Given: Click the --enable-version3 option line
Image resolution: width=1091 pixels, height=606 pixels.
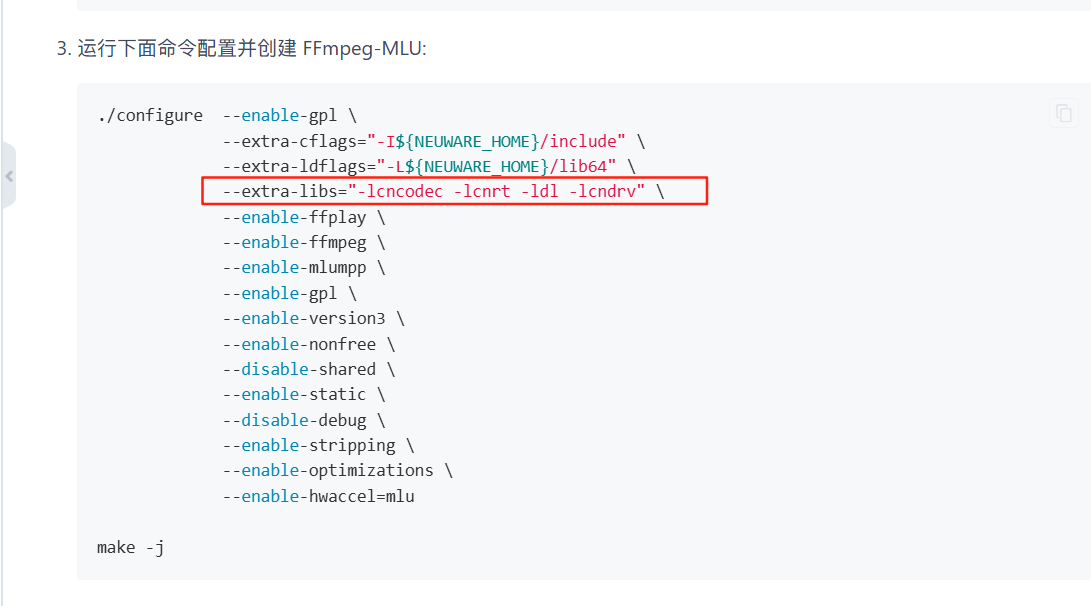Looking at the screenshot, I should (x=313, y=318).
